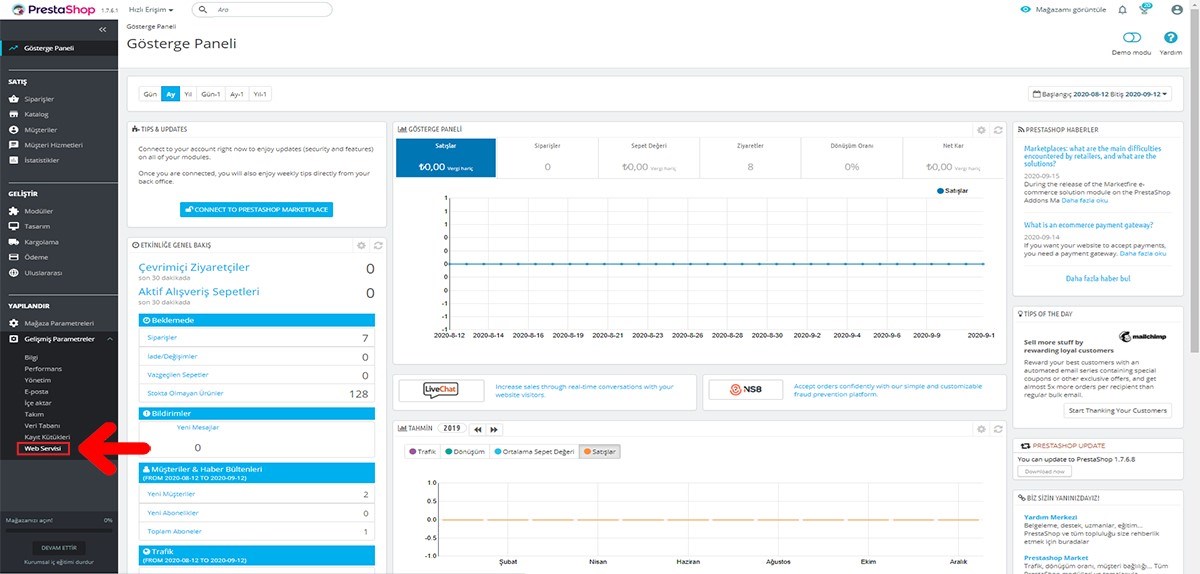This screenshot has height=574, width=1200.
Task: Select the Web Servisi menu item
Action: point(43,450)
